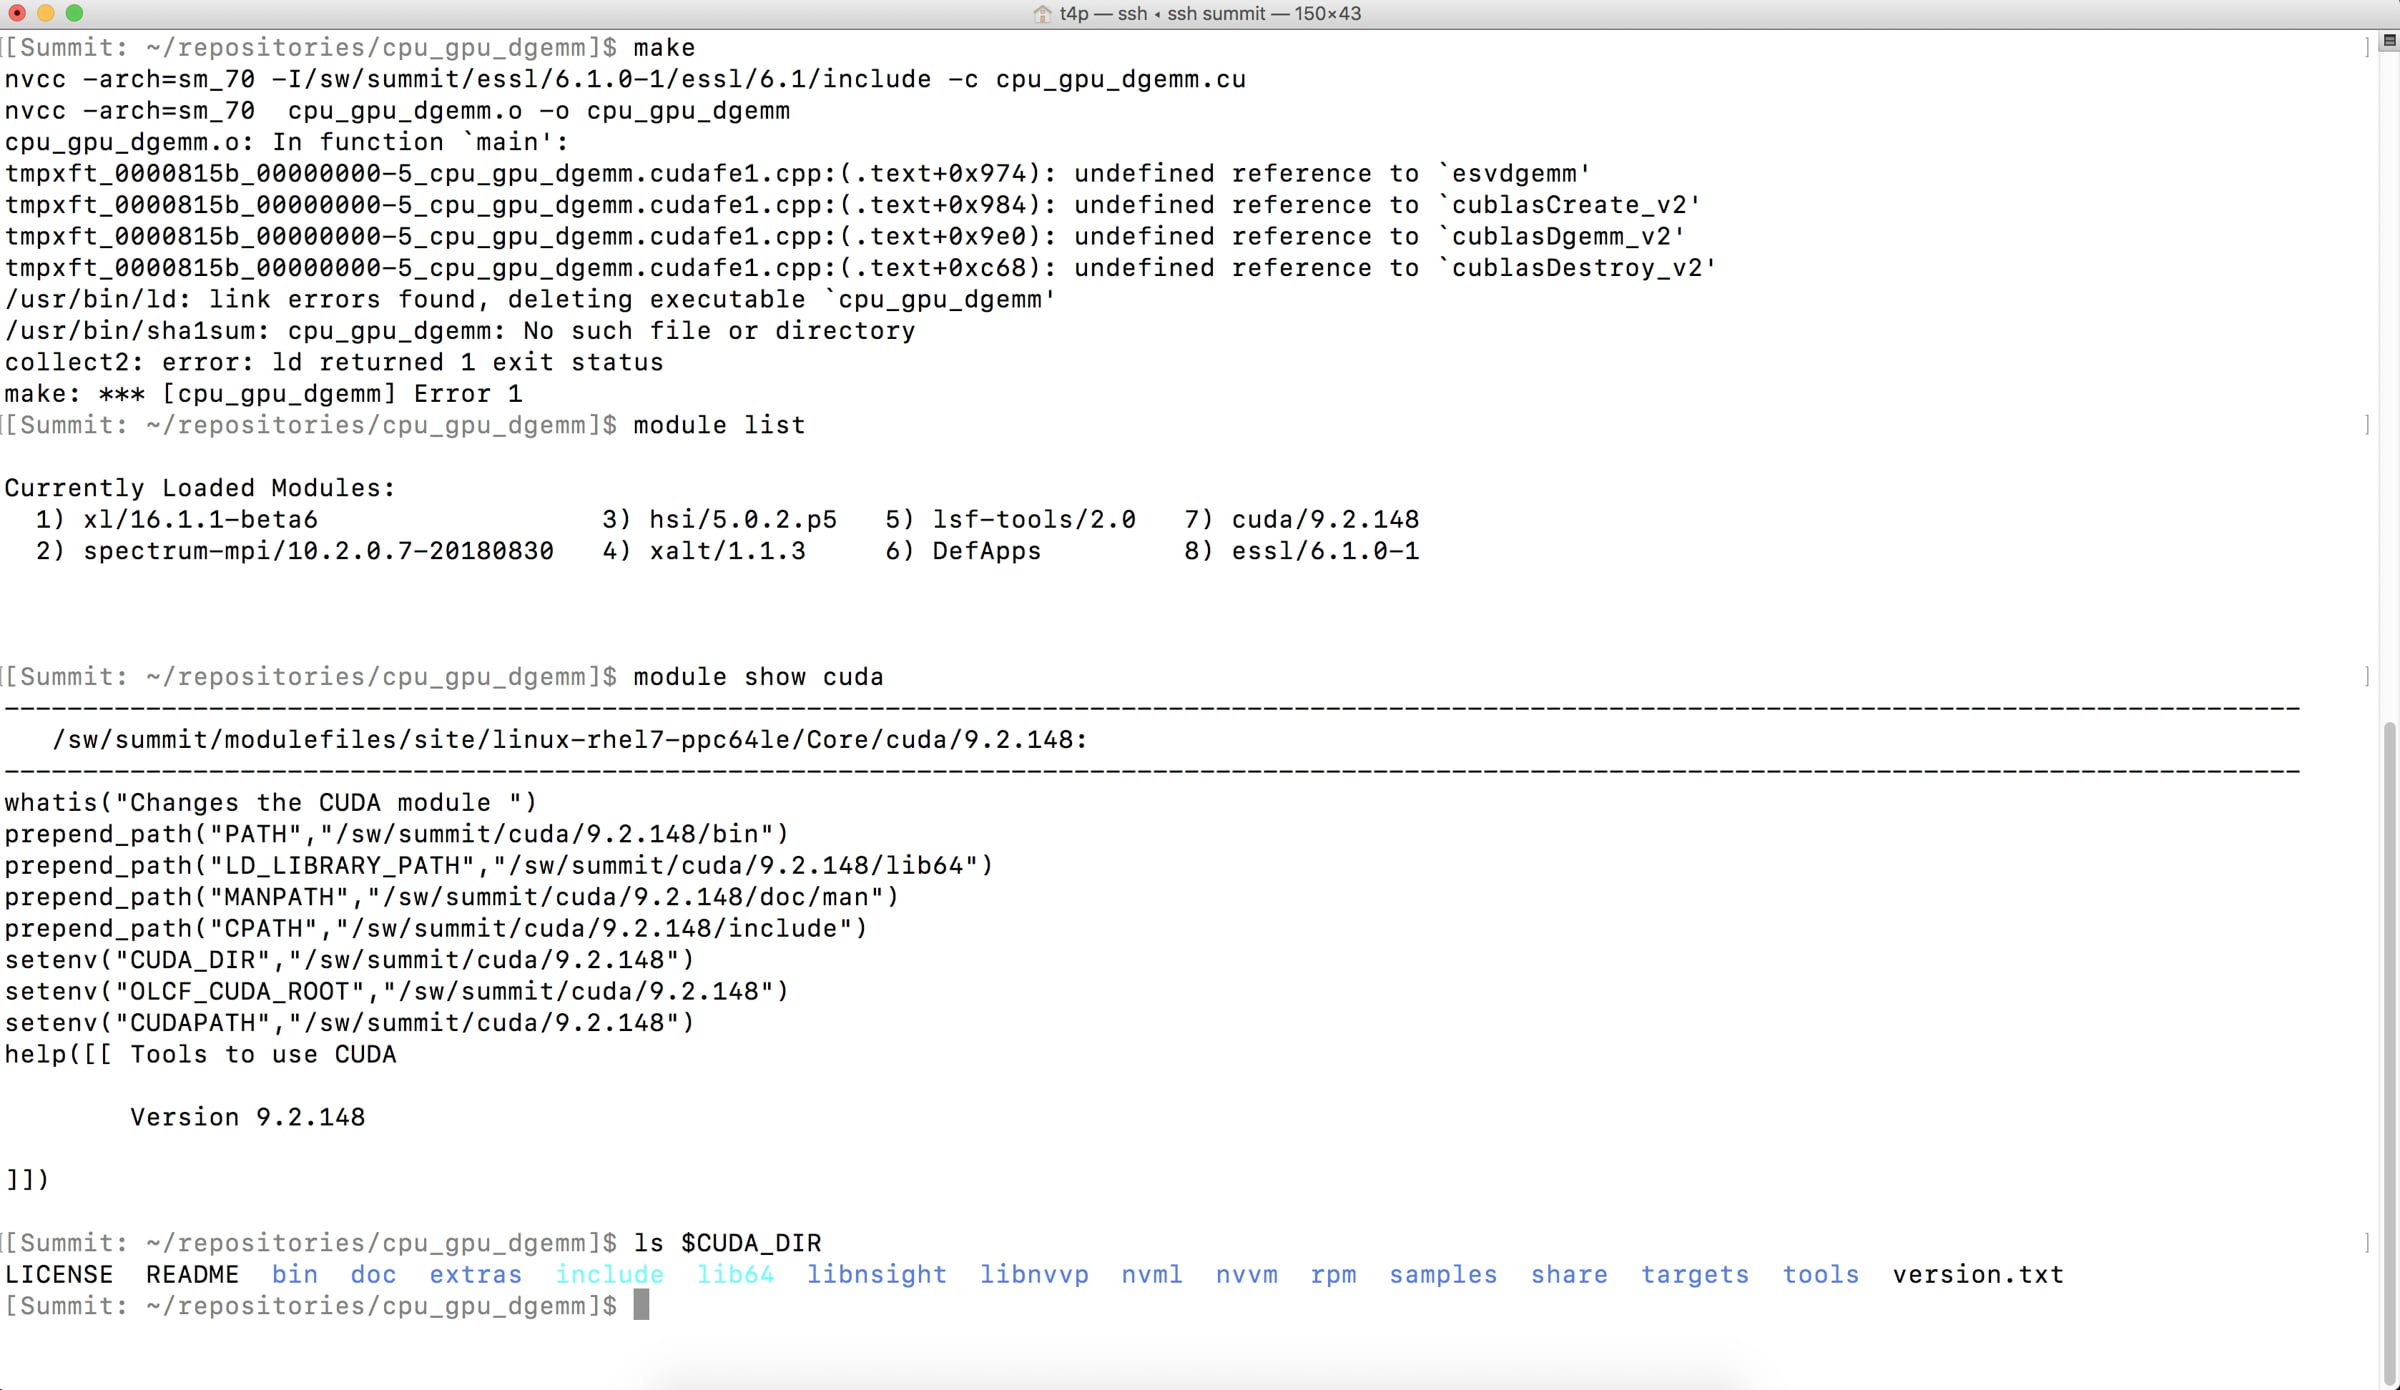Viewport: 2400px width, 1390px height.
Task: Click the mark bracket beside 'module show cuda' line
Action: pos(2367,677)
